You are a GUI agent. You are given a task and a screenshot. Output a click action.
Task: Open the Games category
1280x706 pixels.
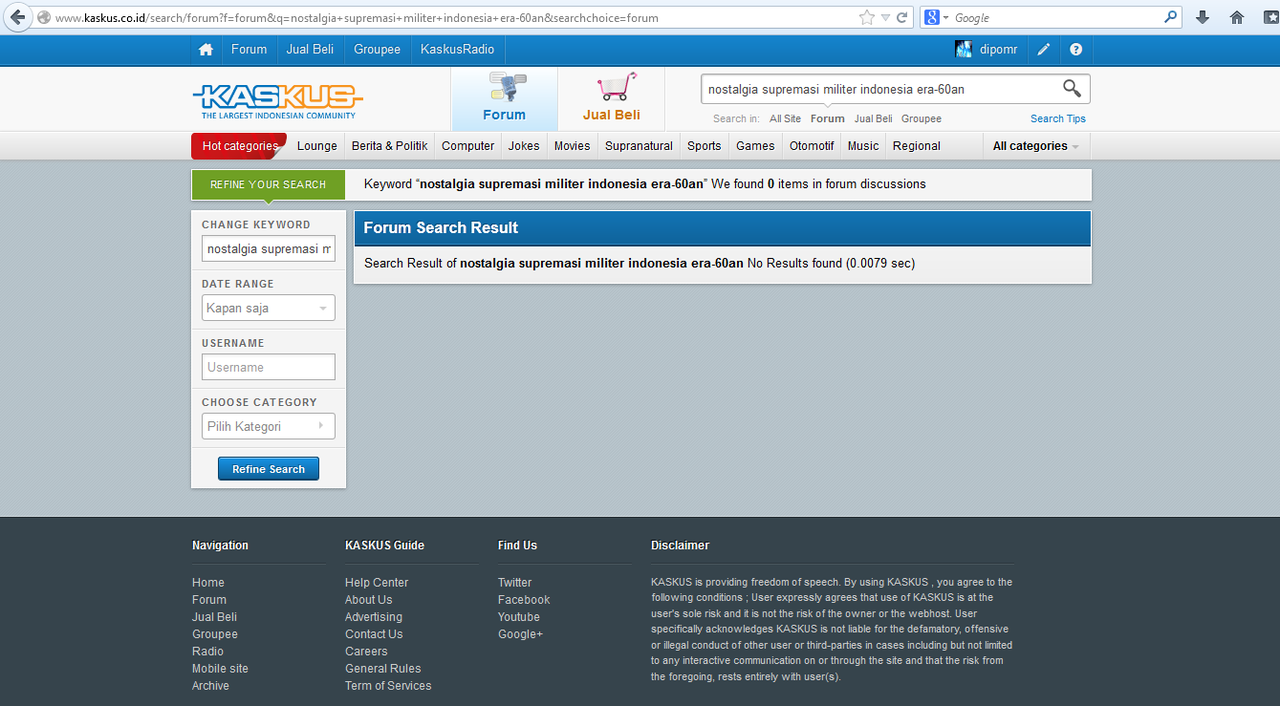pyautogui.click(x=755, y=146)
